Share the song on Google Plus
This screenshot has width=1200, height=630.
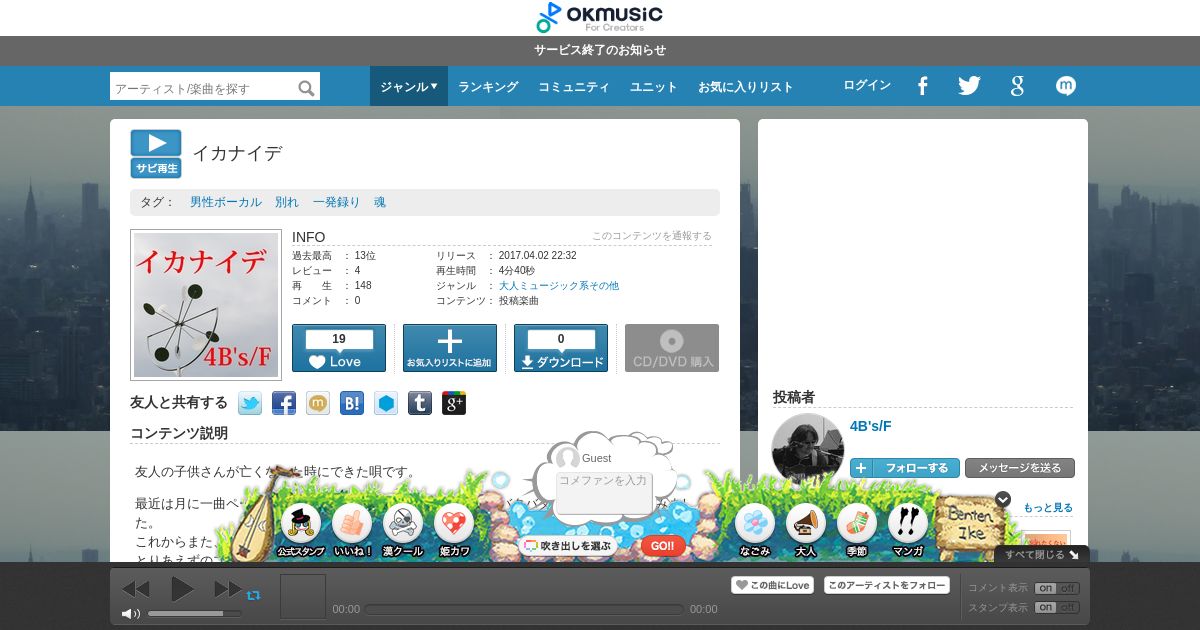[454, 403]
